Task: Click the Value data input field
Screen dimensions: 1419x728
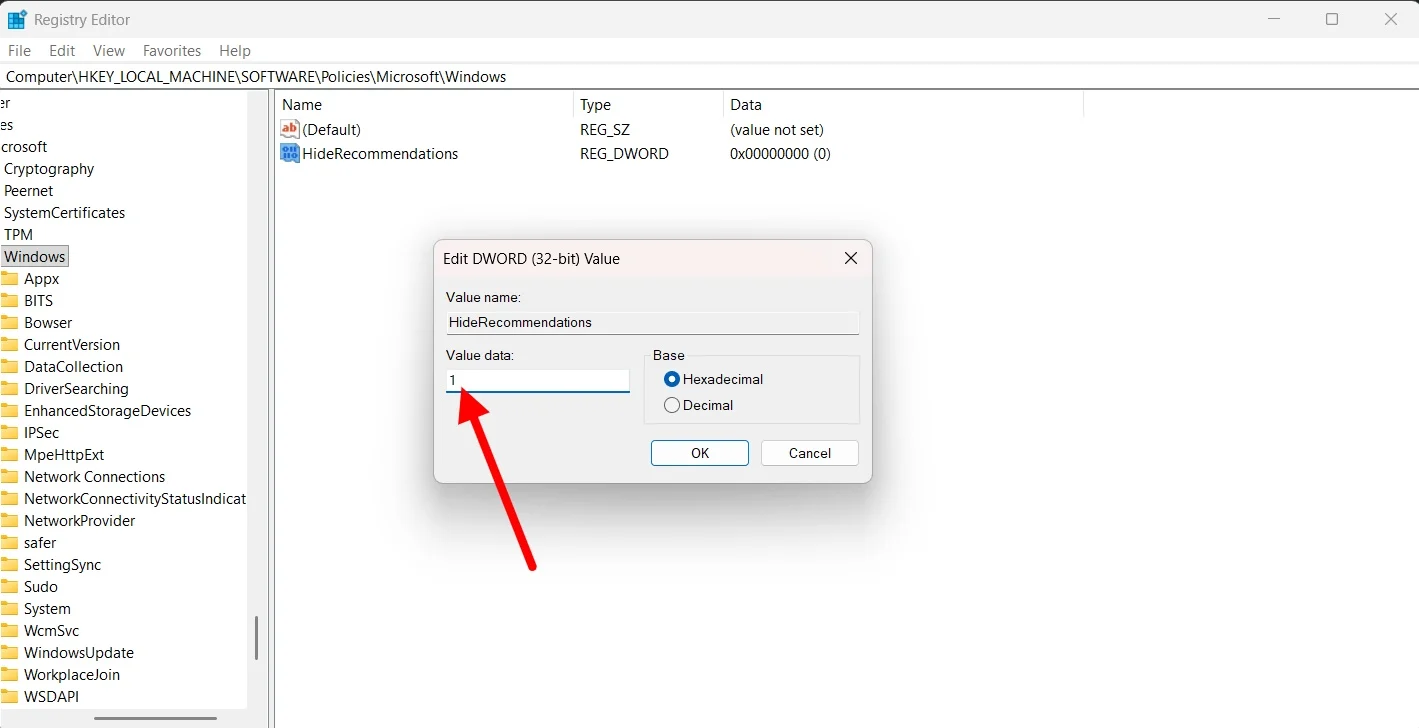Action: click(x=537, y=381)
